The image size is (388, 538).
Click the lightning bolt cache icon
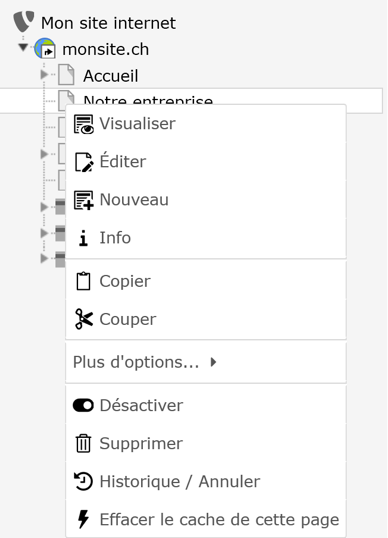click(x=83, y=519)
